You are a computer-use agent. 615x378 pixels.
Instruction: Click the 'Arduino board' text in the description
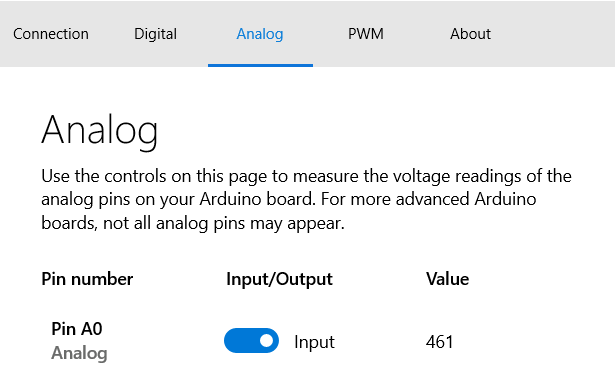tap(257, 199)
